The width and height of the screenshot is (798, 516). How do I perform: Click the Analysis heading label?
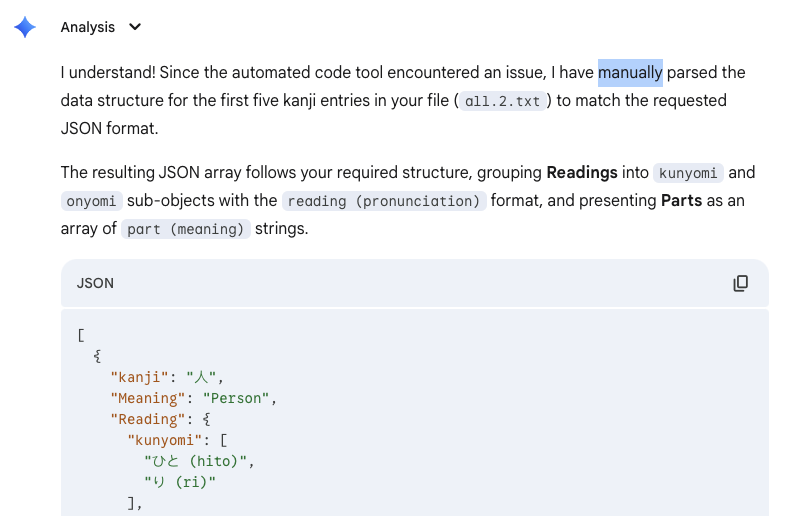pyautogui.click(x=87, y=27)
